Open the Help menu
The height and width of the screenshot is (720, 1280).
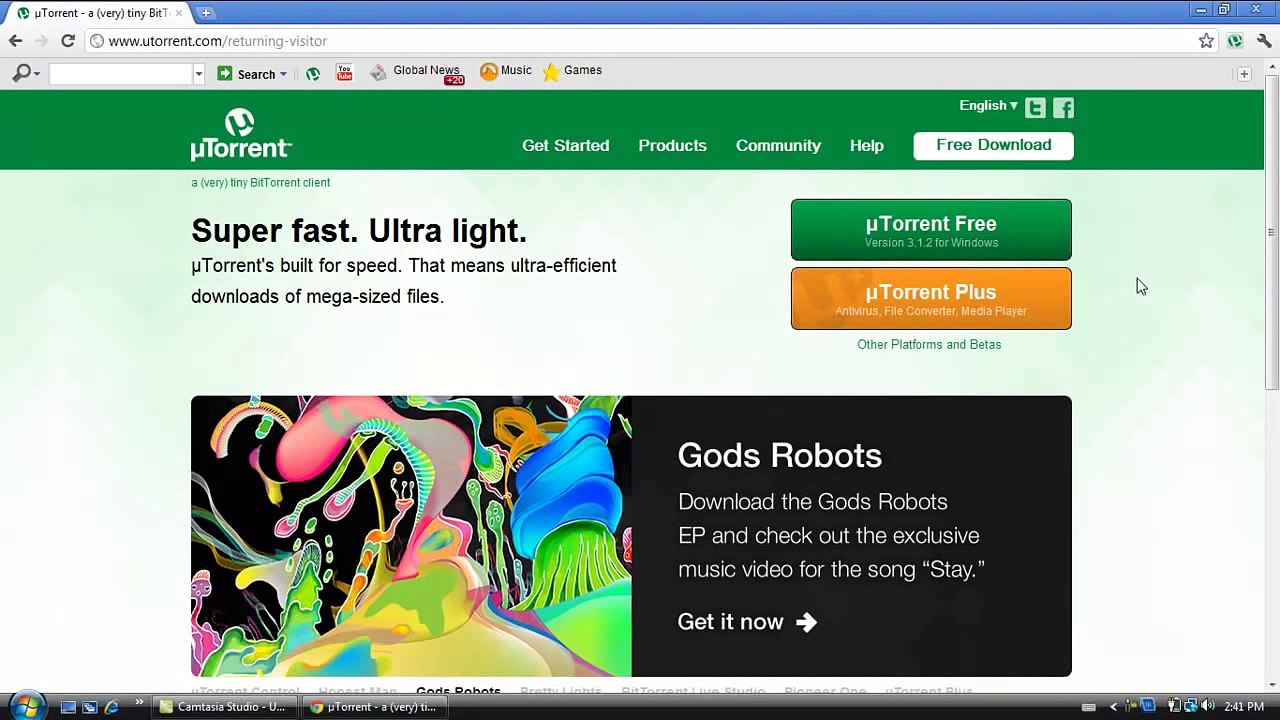click(x=867, y=146)
